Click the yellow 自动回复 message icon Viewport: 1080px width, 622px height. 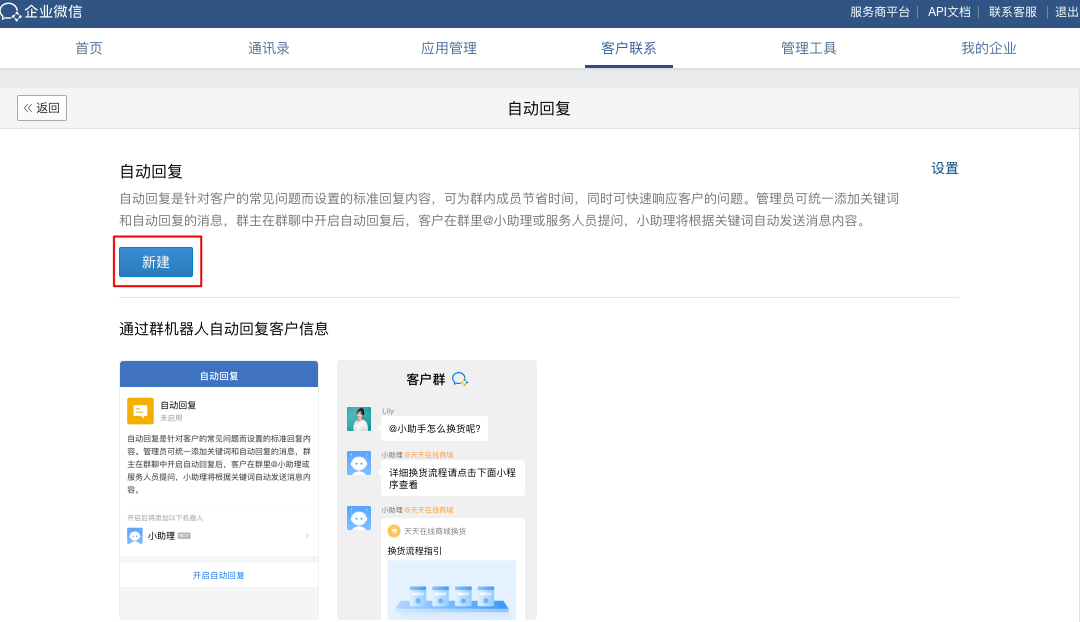click(x=140, y=411)
